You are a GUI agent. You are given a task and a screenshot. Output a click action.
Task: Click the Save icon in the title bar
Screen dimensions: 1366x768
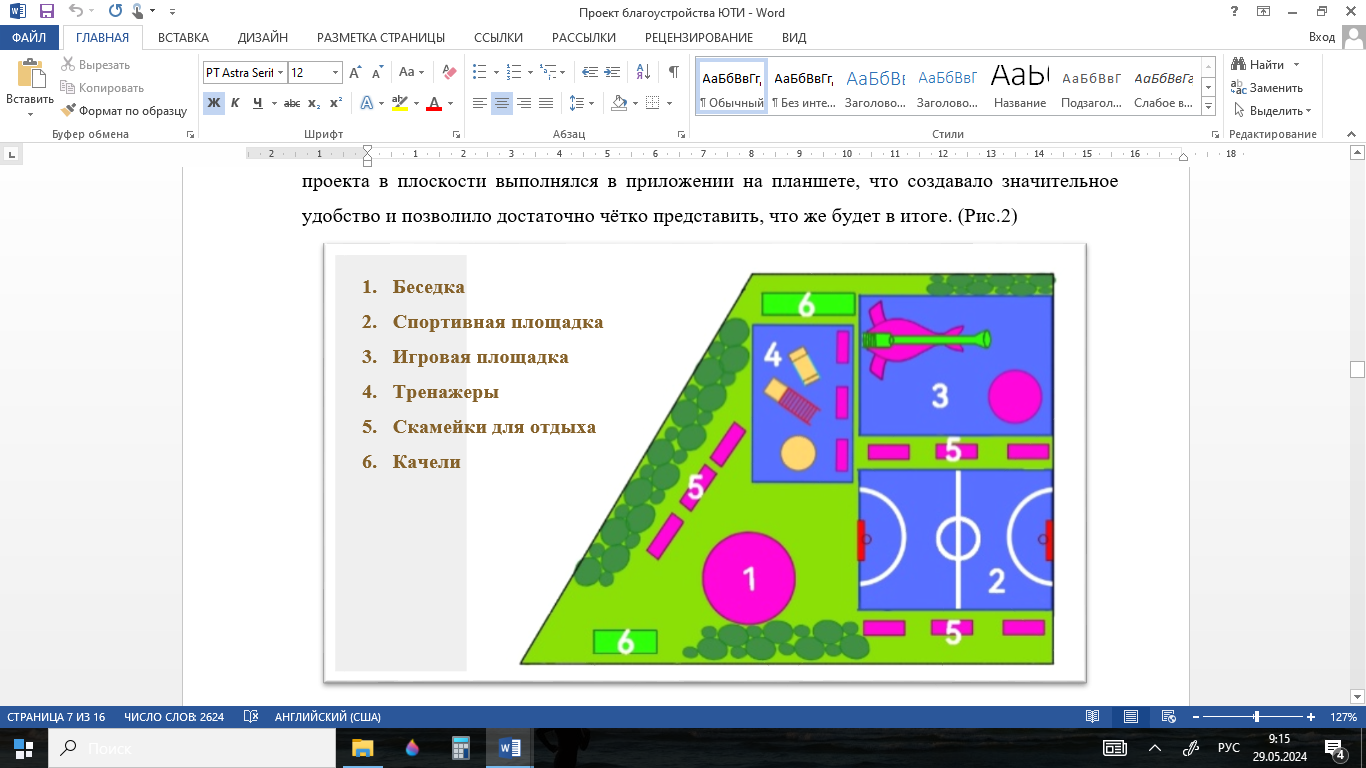[47, 12]
